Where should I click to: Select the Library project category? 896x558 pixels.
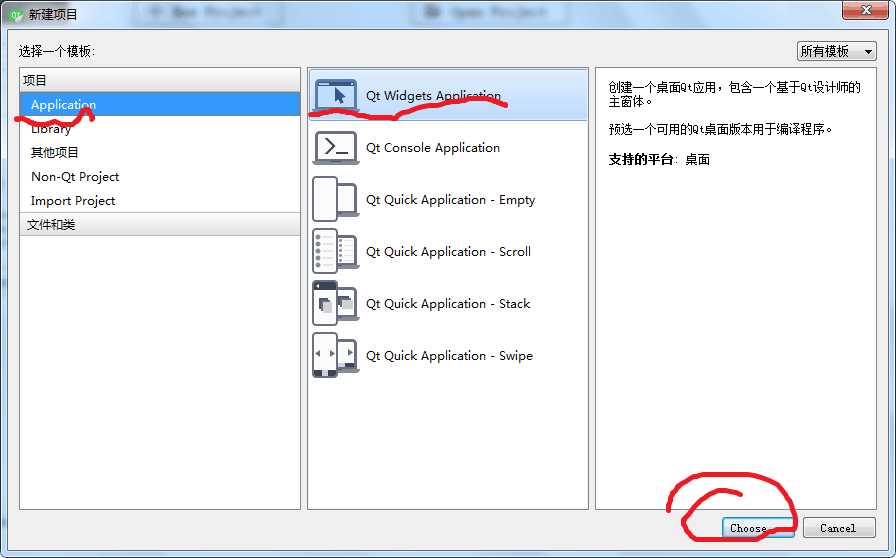tap(160, 129)
